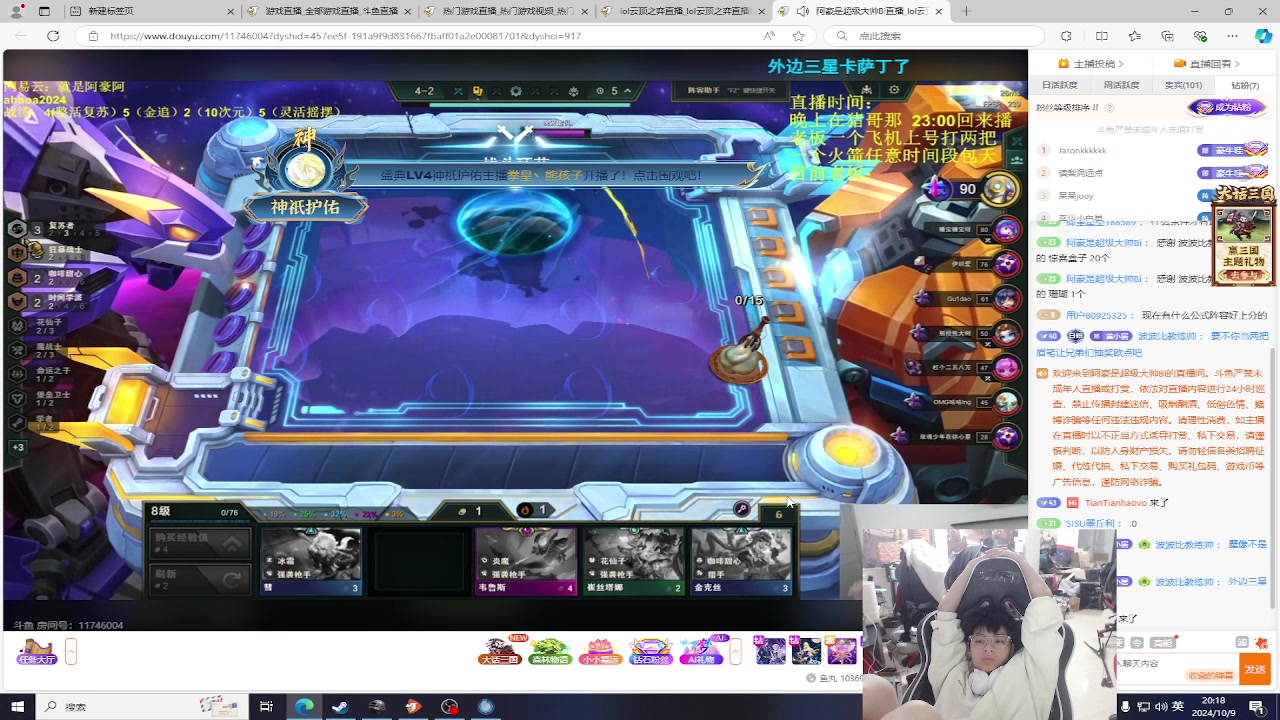Image resolution: width=1280 pixels, height=720 pixels.
Task: Open Task View on taskbar
Action: pyautogui.click(x=266, y=706)
